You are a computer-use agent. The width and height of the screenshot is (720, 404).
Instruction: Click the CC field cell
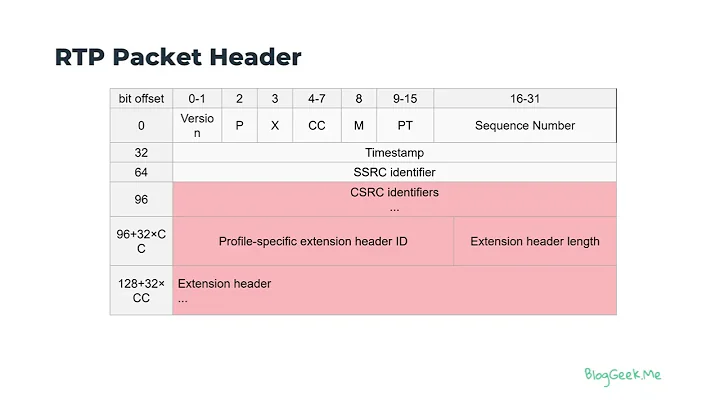coord(317,126)
